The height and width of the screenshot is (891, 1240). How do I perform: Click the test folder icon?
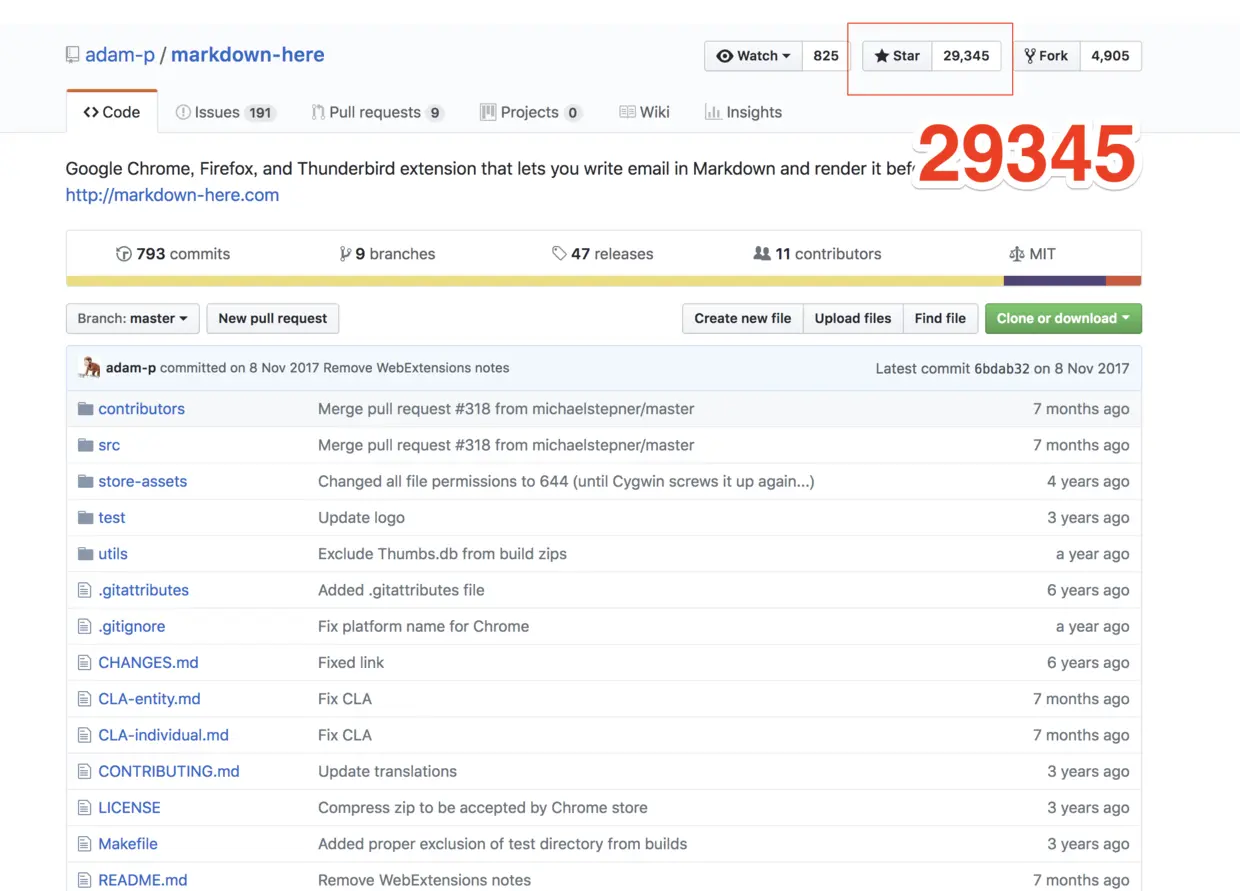pyautogui.click(x=85, y=518)
